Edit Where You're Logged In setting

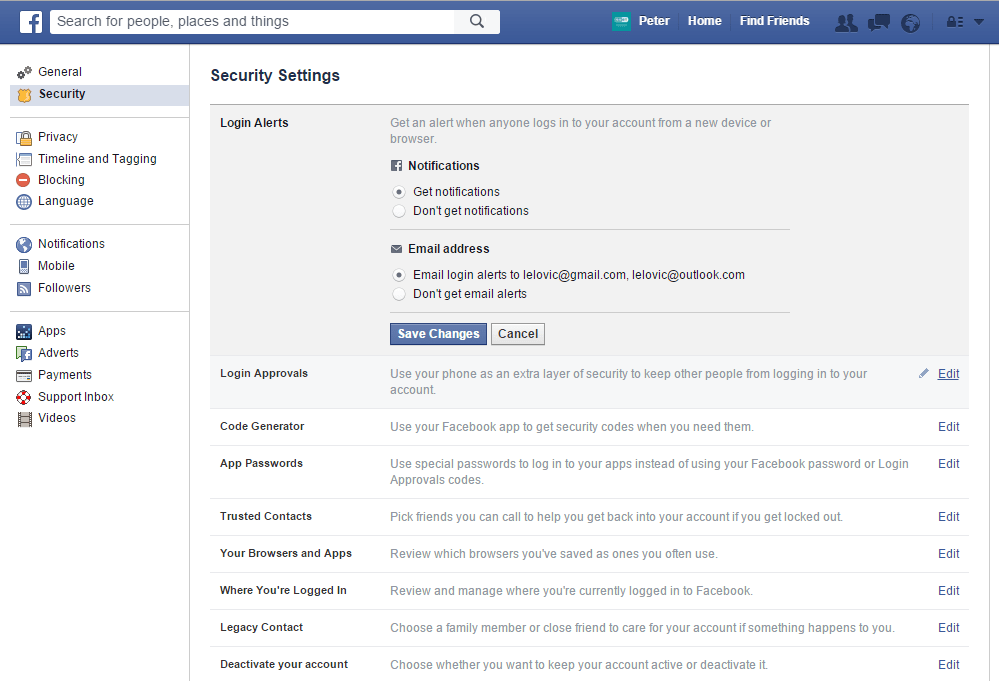click(x=948, y=591)
